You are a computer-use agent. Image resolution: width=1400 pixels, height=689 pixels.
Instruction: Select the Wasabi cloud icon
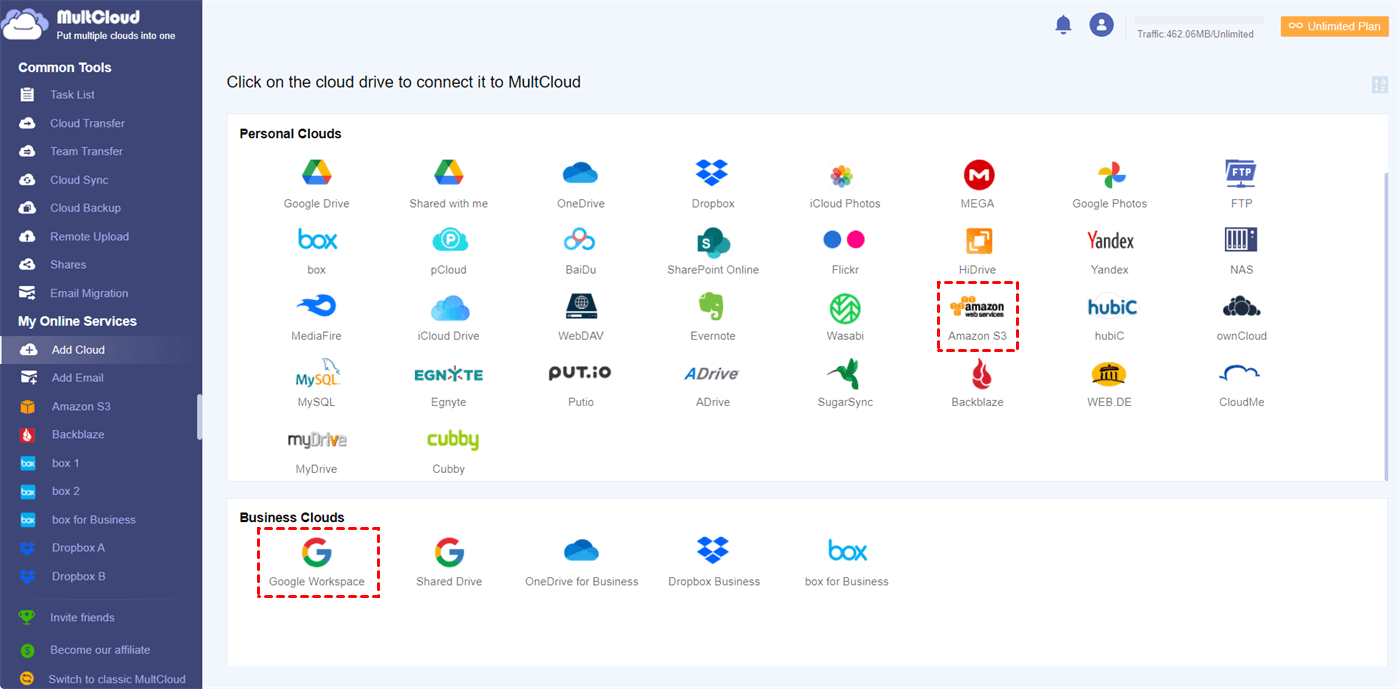(845, 308)
